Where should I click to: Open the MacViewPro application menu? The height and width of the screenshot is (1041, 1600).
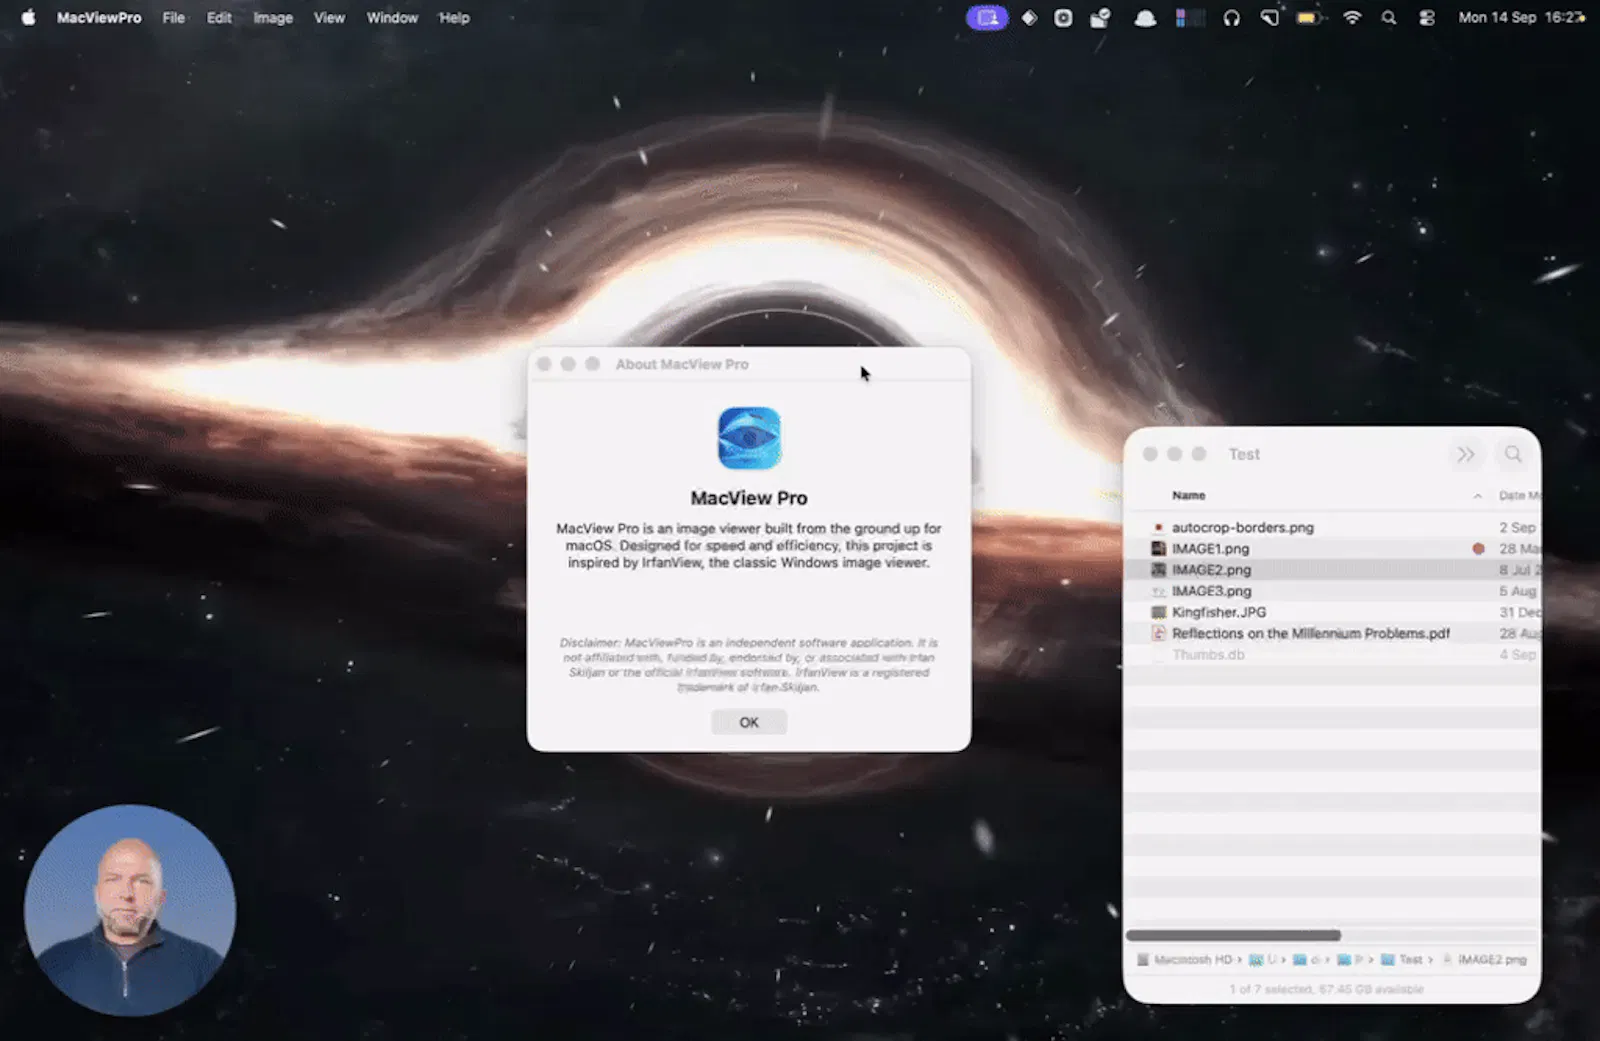tap(99, 17)
